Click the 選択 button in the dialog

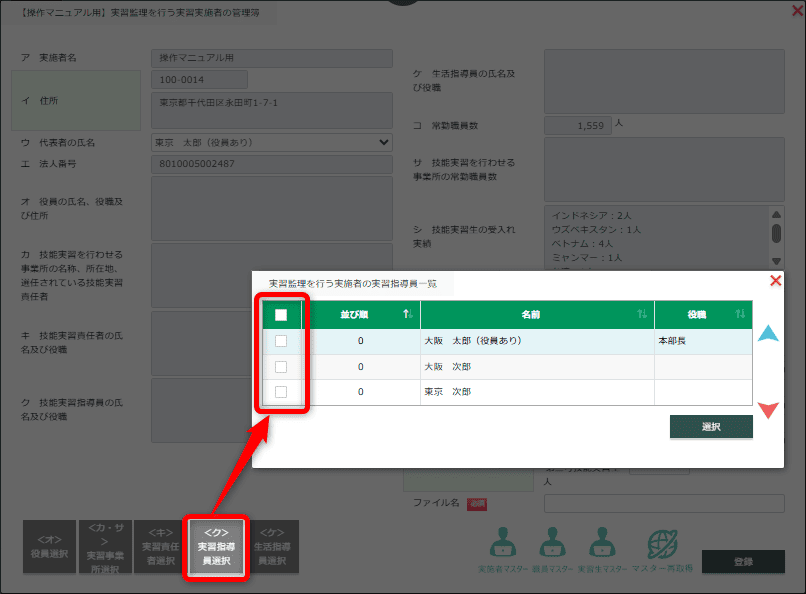coord(711,426)
